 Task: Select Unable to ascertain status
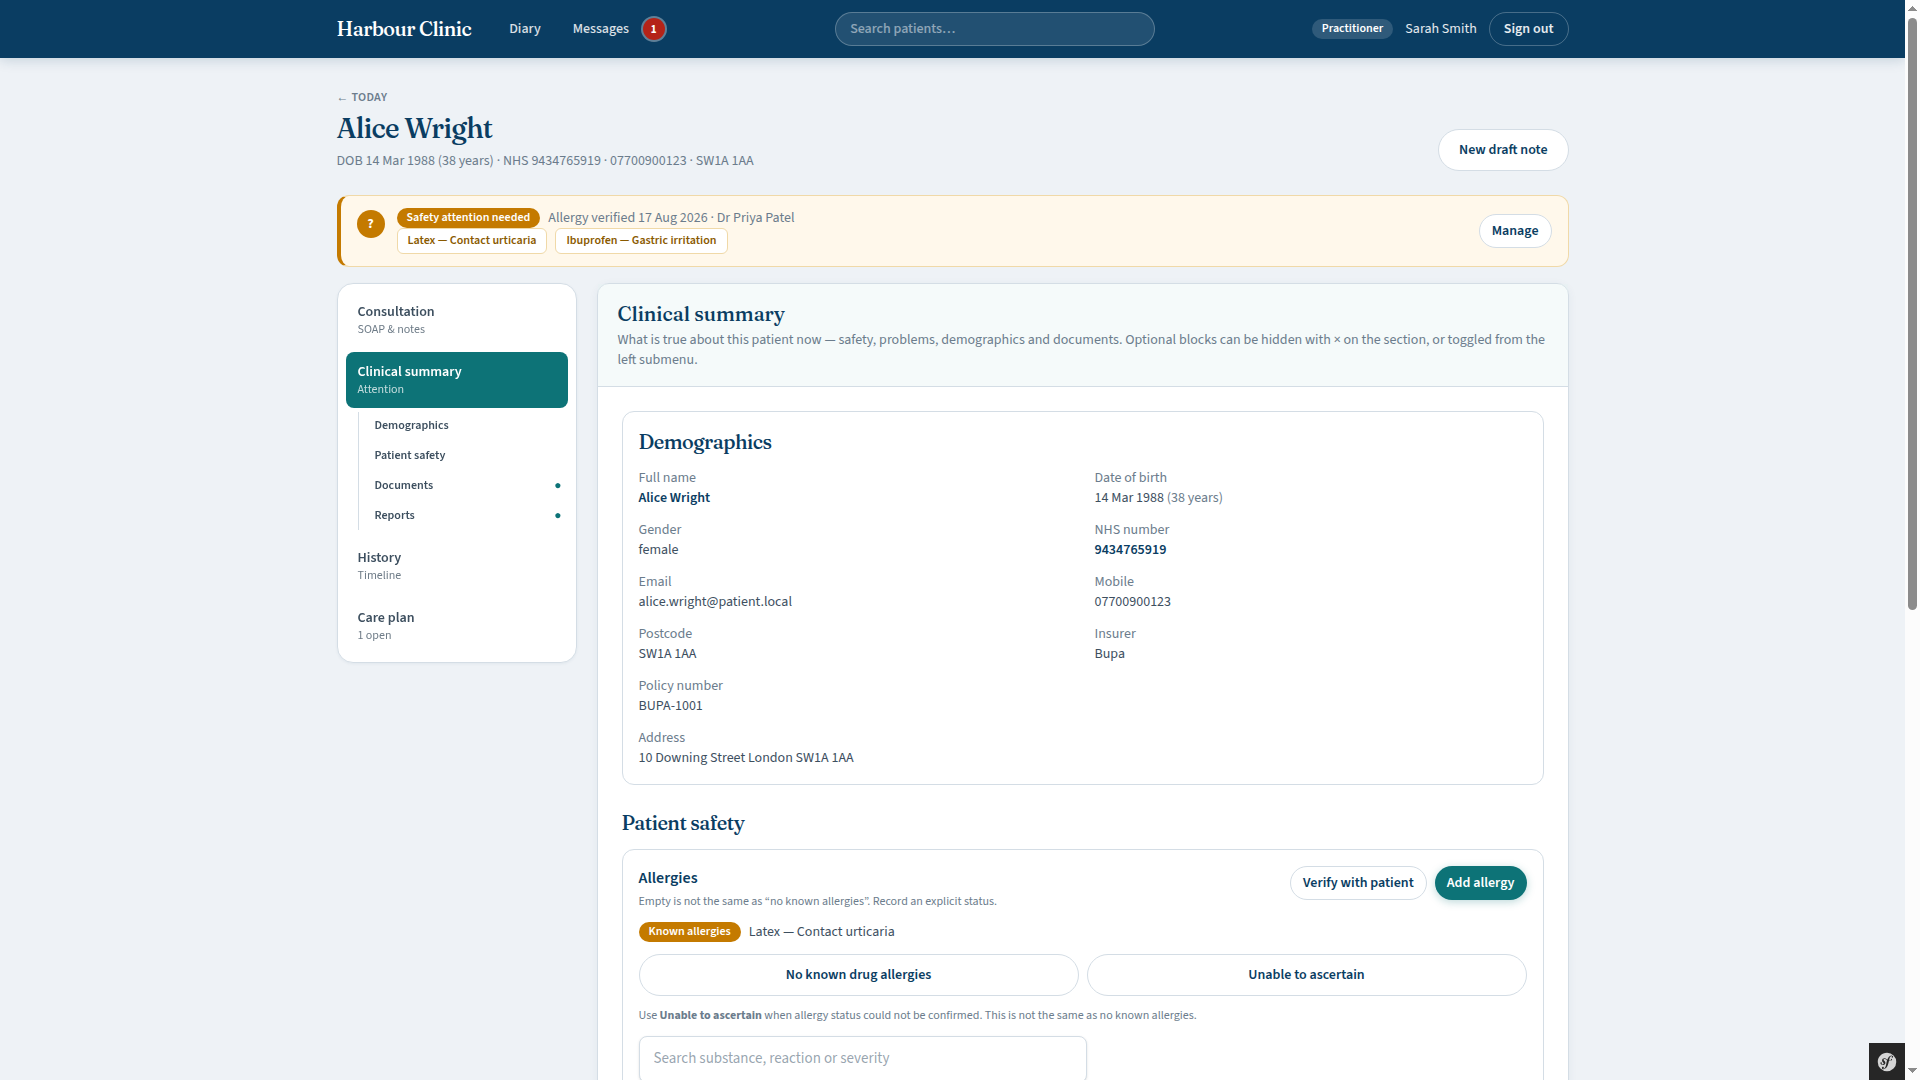pos(1306,975)
